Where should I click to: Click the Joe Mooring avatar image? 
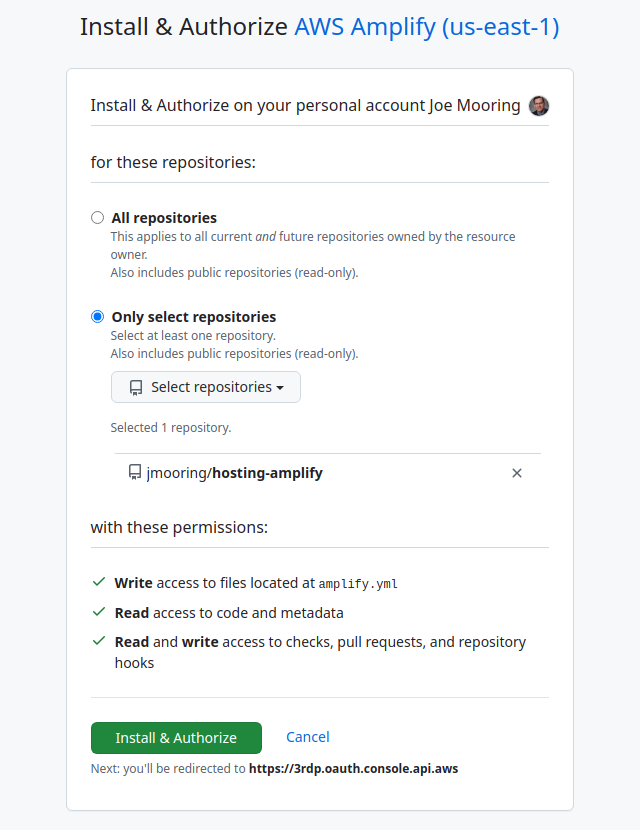(539, 106)
